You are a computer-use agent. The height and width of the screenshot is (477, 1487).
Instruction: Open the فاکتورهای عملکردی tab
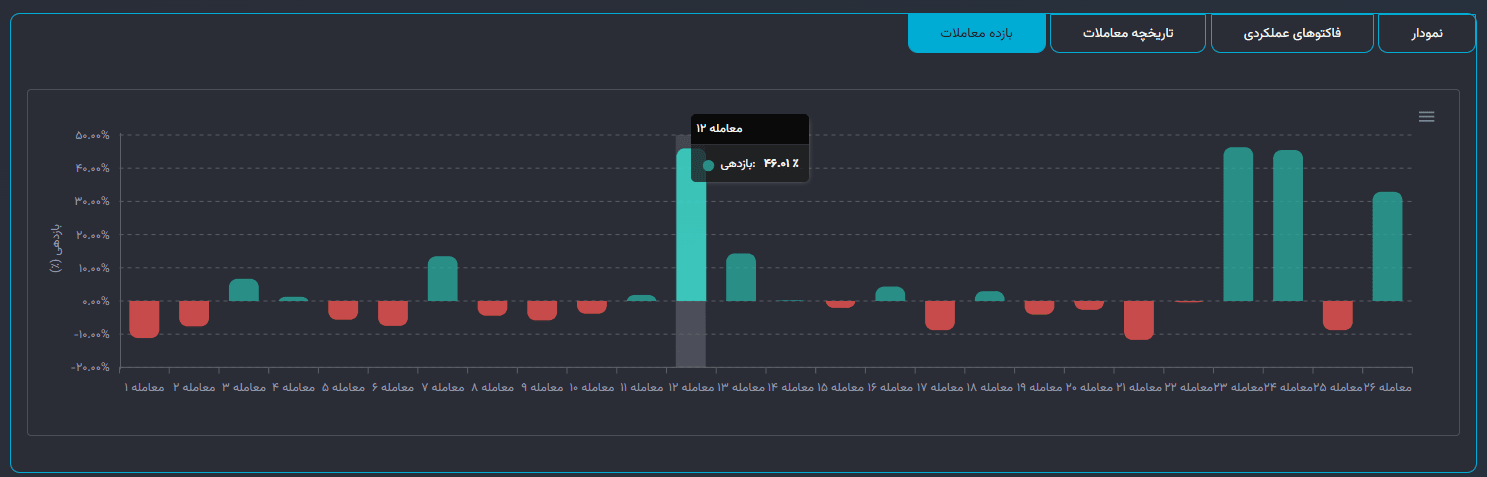pos(1291,34)
